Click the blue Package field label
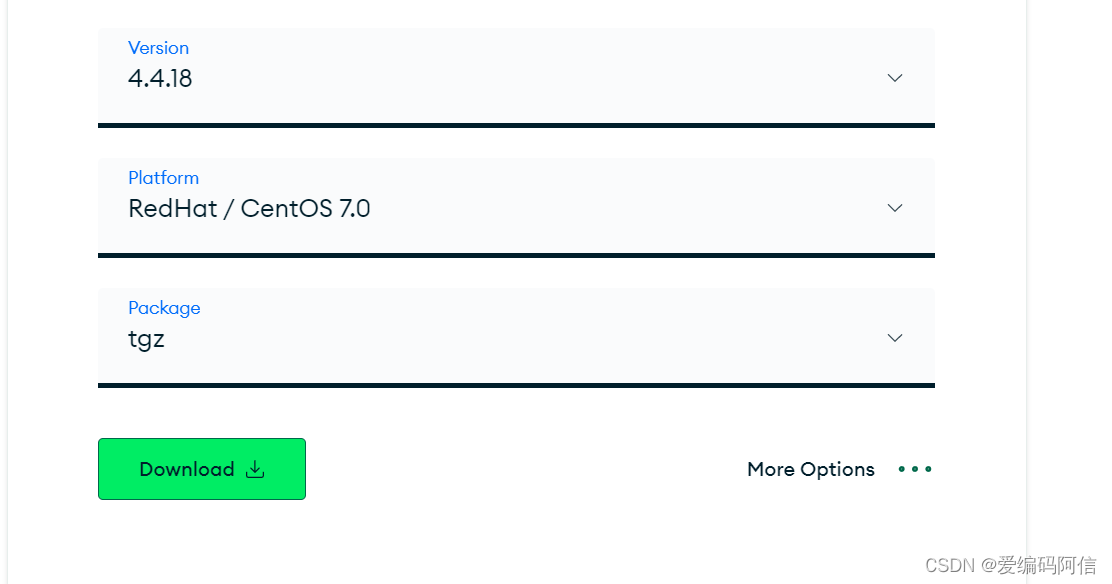The width and height of the screenshot is (1112, 584). [x=164, y=308]
